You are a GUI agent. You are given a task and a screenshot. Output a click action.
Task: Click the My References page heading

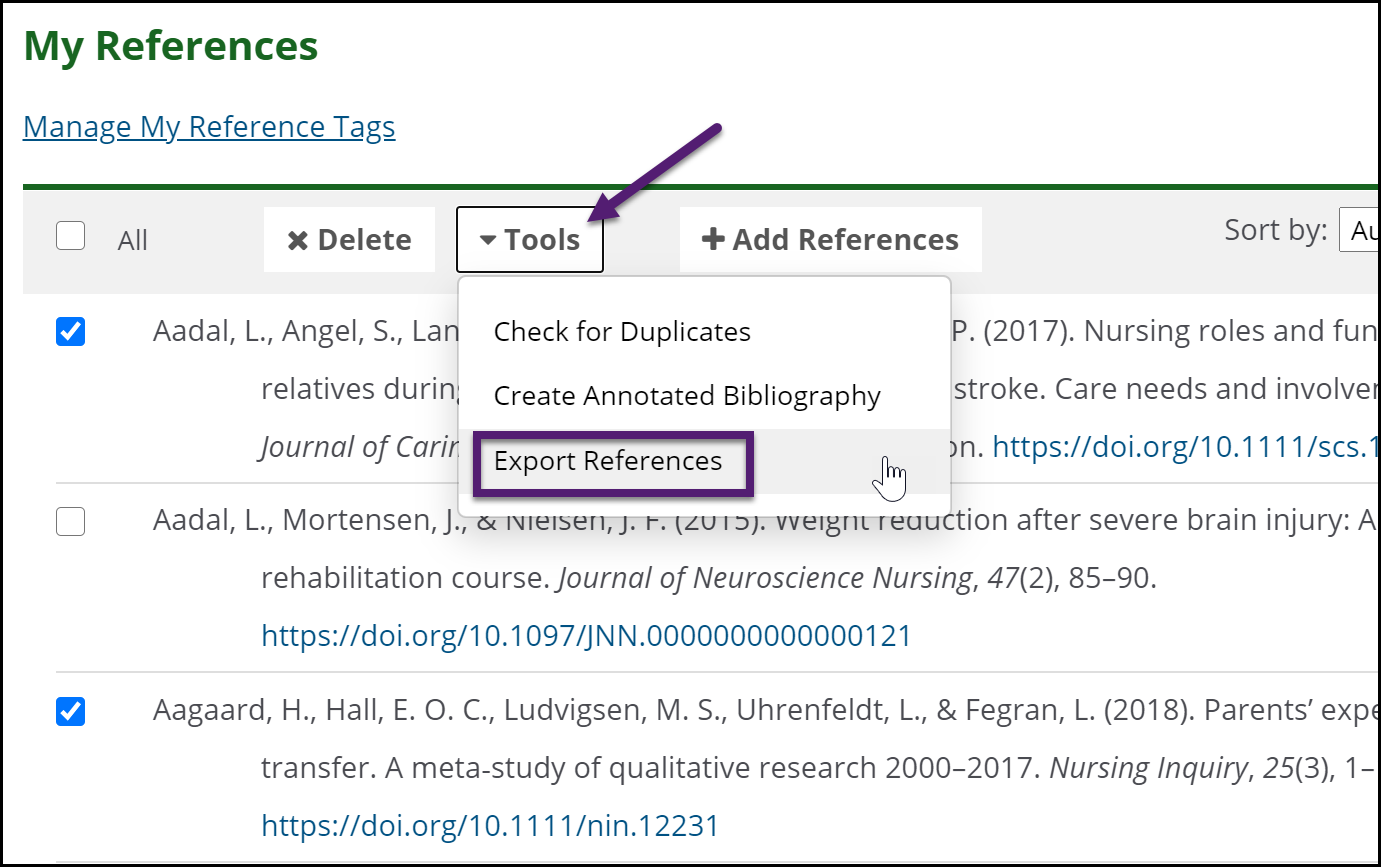[169, 45]
